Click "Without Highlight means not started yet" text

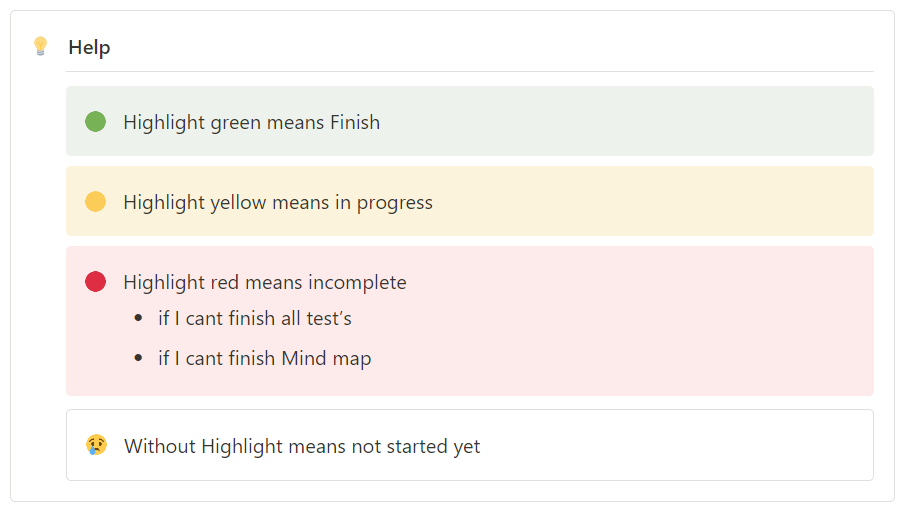(302, 447)
